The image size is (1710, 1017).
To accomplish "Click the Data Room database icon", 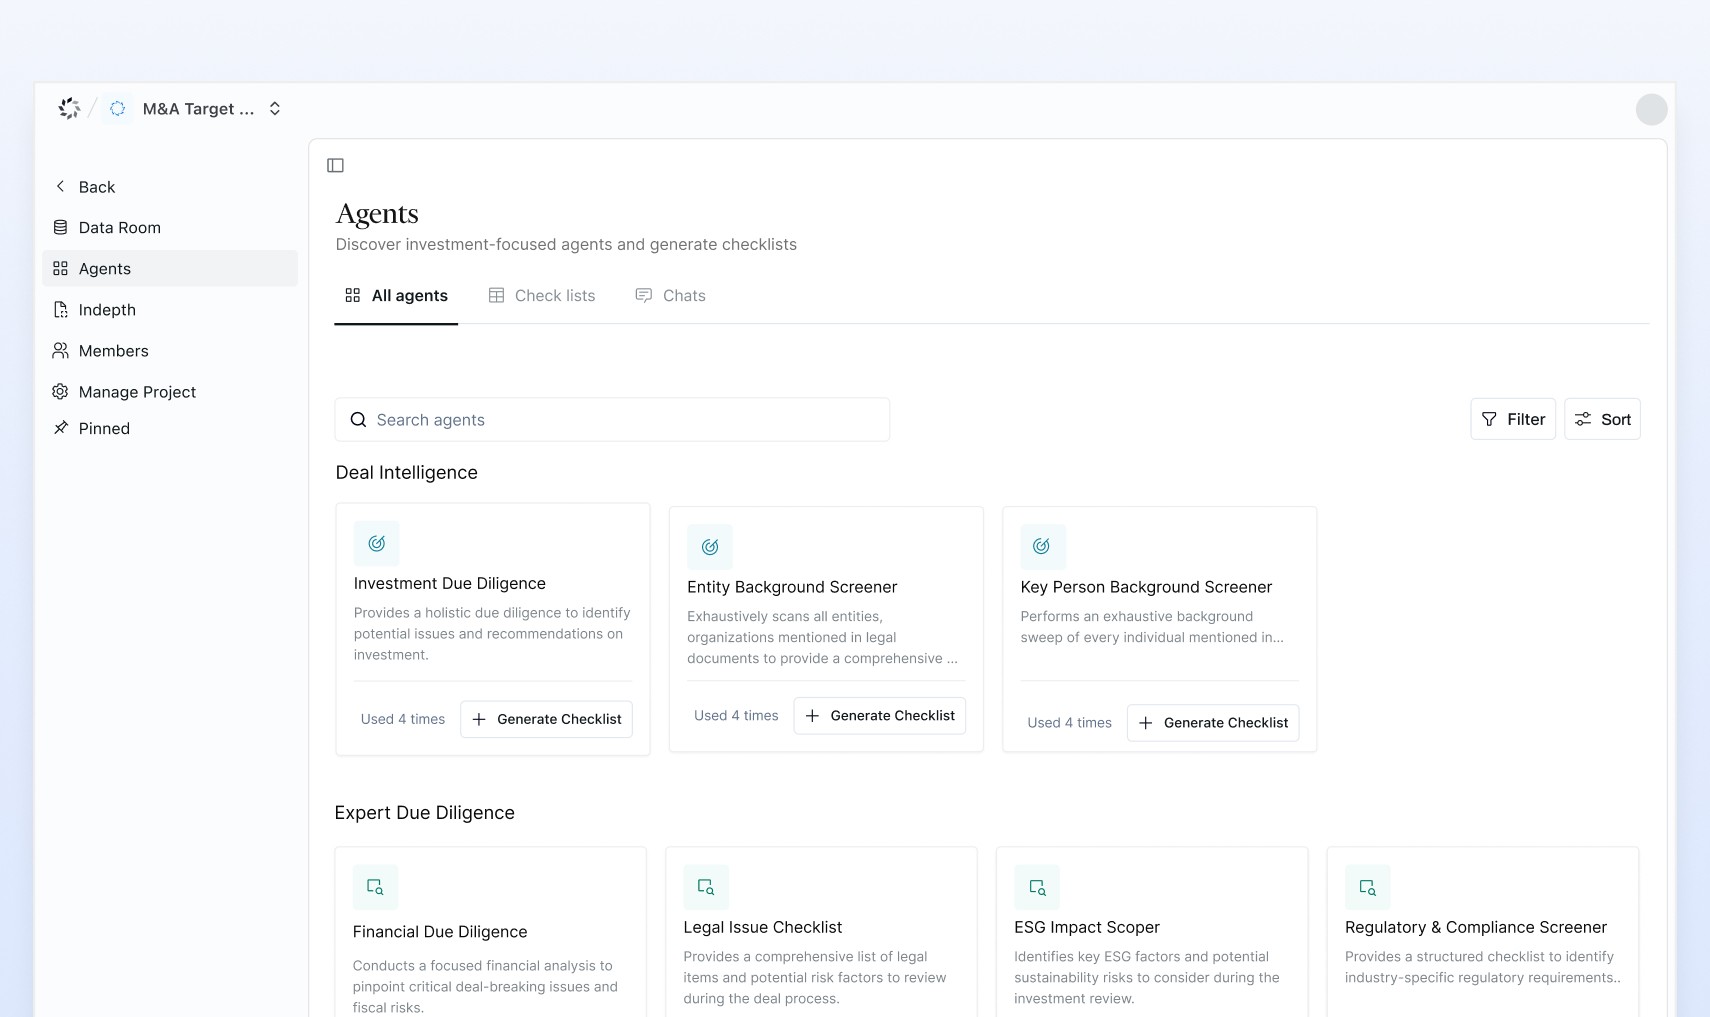I will [61, 228].
